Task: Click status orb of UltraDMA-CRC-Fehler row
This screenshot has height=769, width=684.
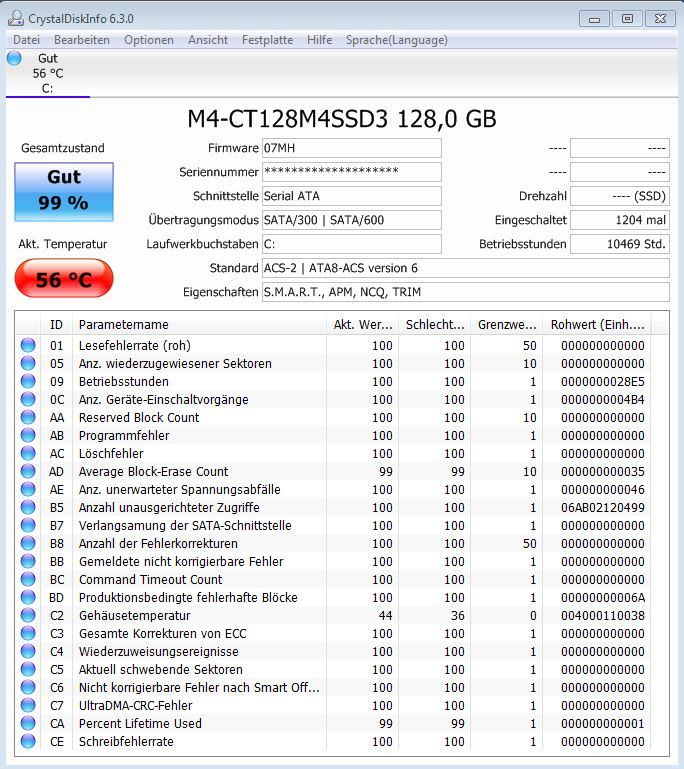Action: point(28,705)
